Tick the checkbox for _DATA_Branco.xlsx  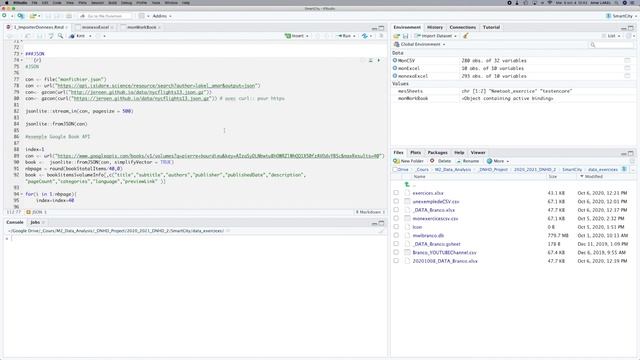(396, 210)
